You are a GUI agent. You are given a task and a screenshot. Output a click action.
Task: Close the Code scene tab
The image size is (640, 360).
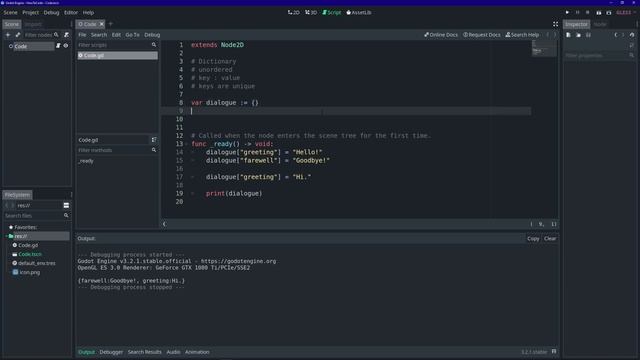102,24
